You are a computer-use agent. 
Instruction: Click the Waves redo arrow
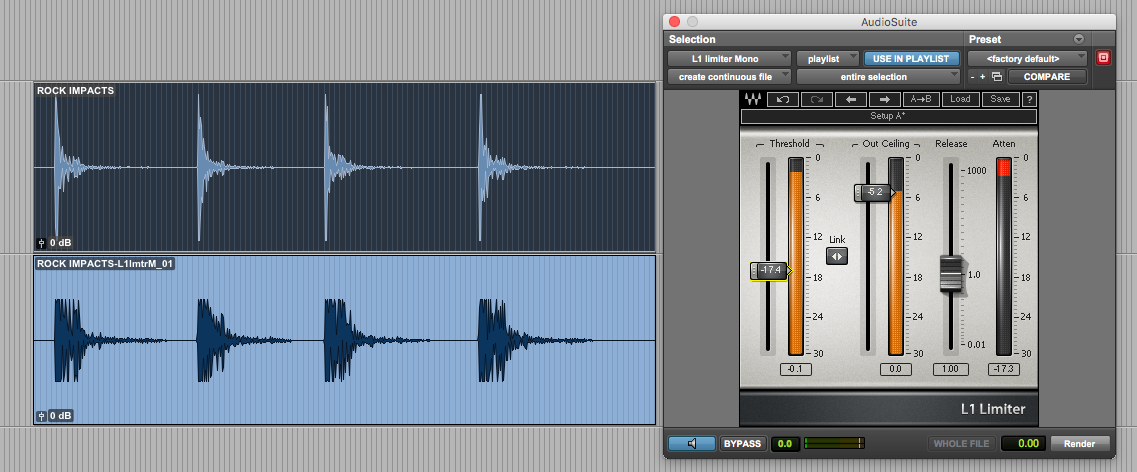click(x=816, y=99)
